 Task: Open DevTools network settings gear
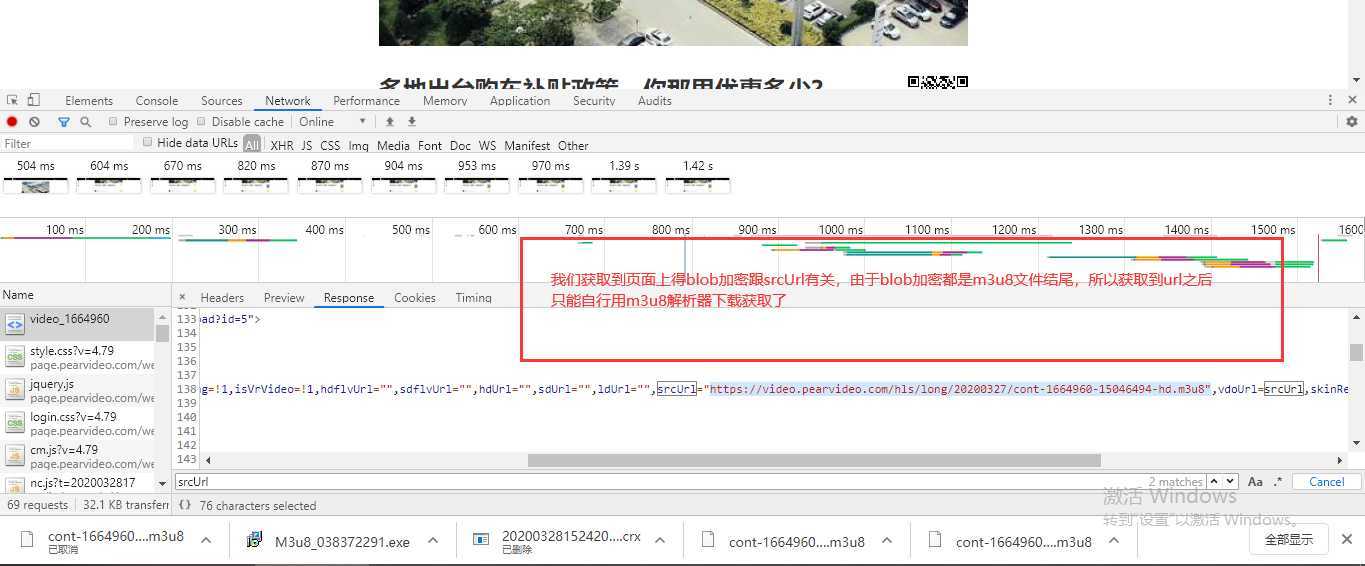(x=1352, y=122)
